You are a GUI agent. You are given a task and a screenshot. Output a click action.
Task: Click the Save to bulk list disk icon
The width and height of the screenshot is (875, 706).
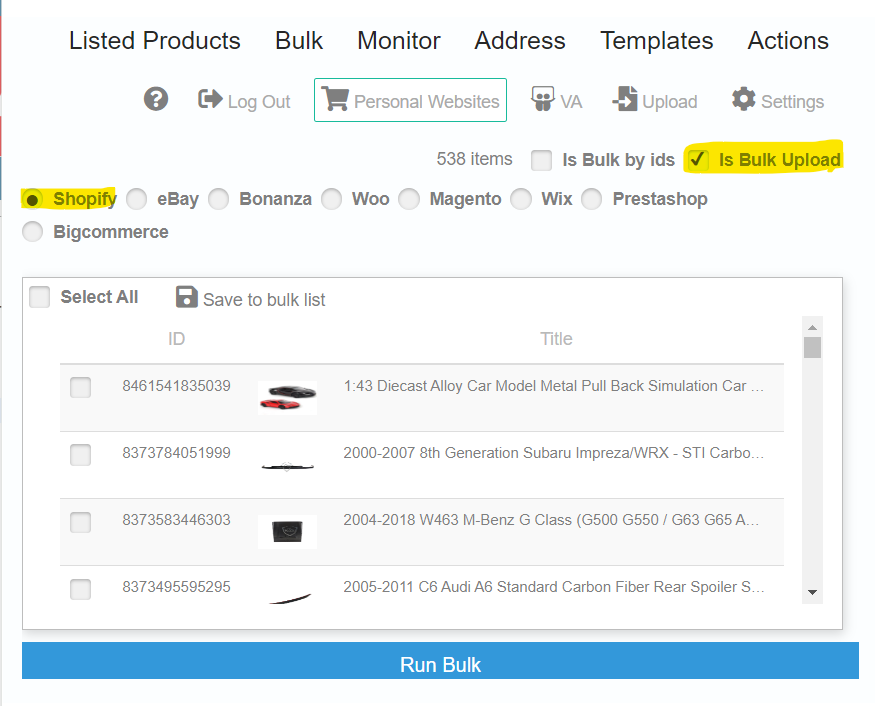pyautogui.click(x=186, y=297)
